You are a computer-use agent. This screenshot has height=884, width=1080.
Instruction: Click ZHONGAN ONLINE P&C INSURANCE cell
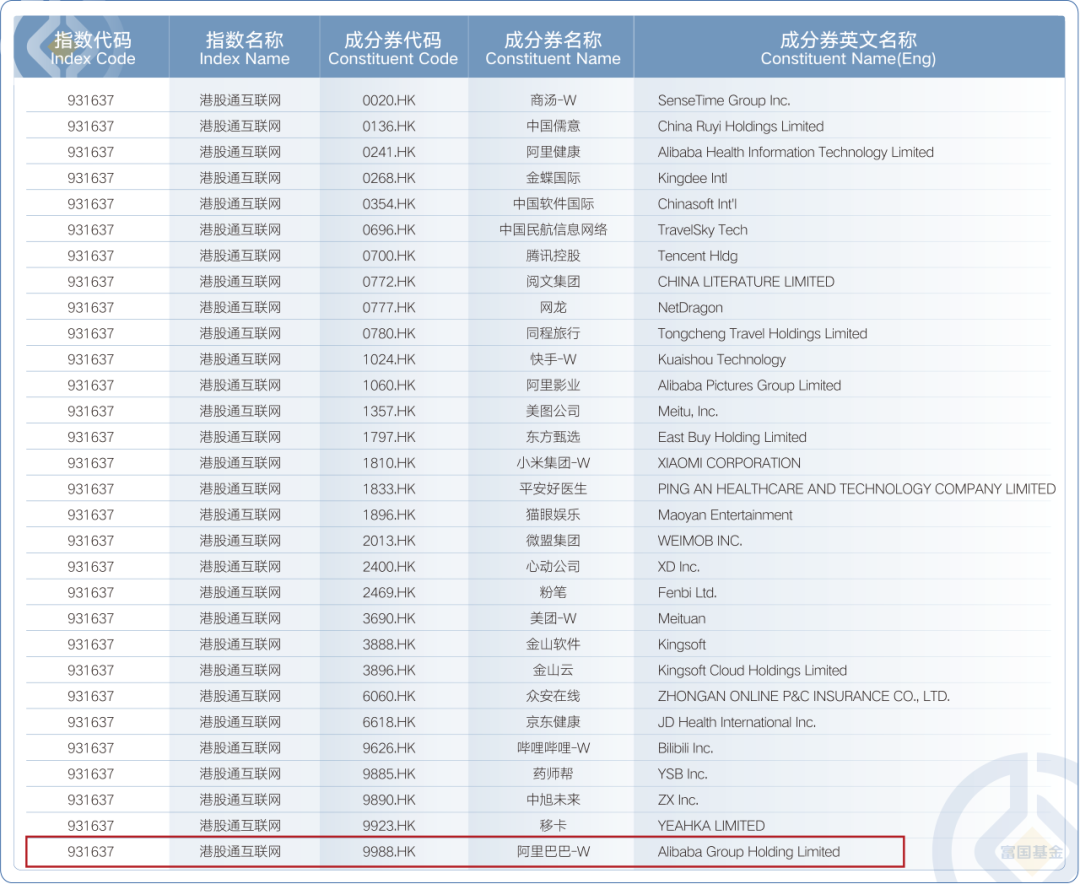(804, 697)
